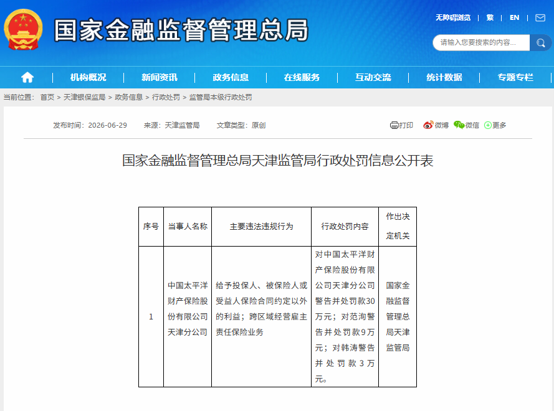Click 无障碍浏览 link

point(453,18)
